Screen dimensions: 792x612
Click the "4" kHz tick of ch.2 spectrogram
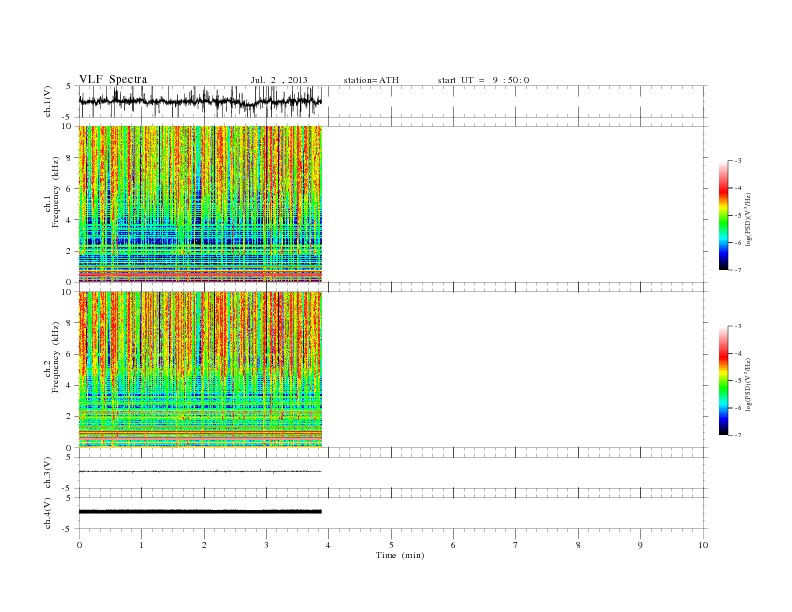(x=69, y=385)
